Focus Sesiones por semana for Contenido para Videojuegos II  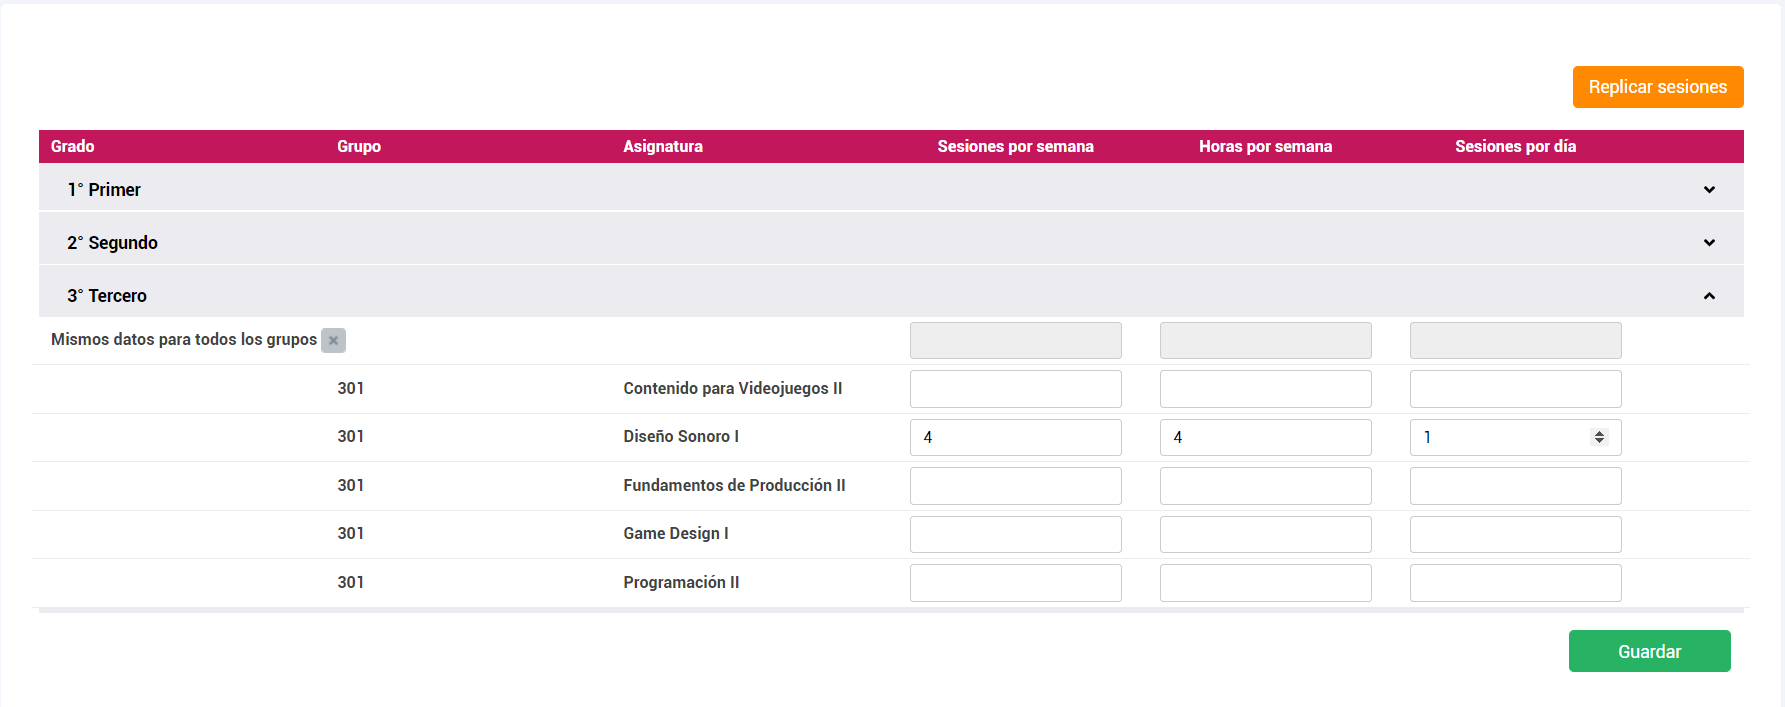point(1015,389)
